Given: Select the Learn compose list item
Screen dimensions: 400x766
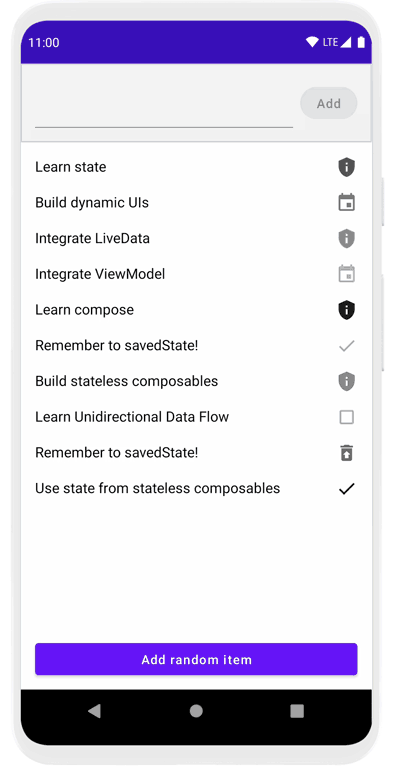Looking at the screenshot, I should pos(196,310).
